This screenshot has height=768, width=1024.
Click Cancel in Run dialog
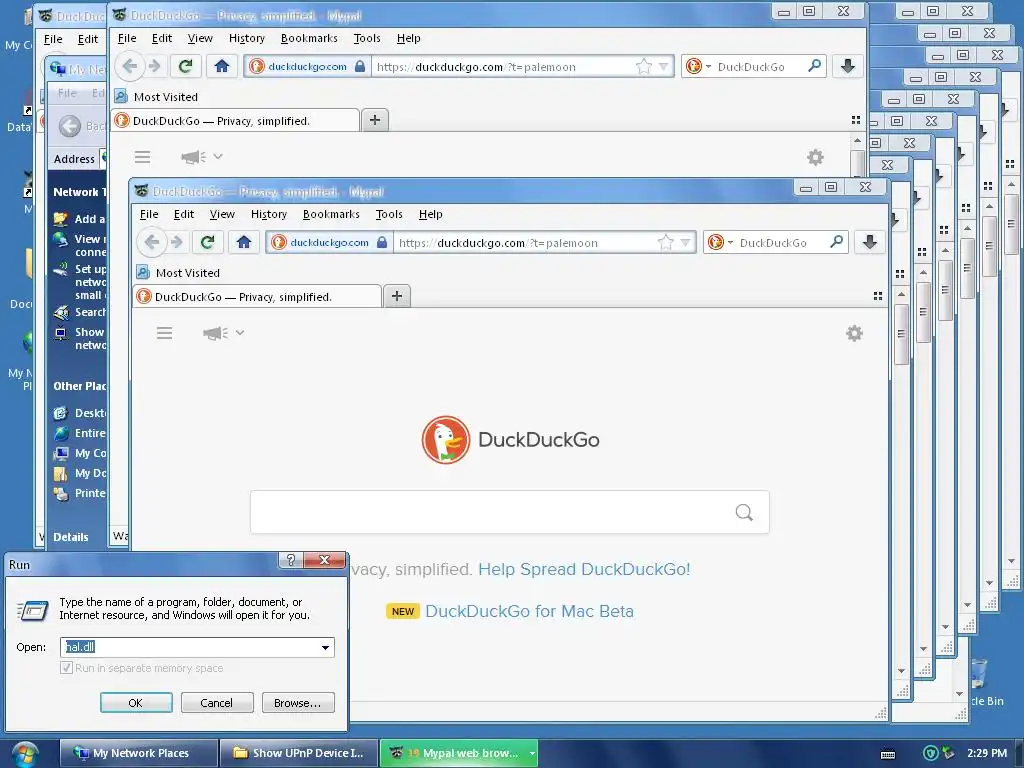pyautogui.click(x=217, y=703)
